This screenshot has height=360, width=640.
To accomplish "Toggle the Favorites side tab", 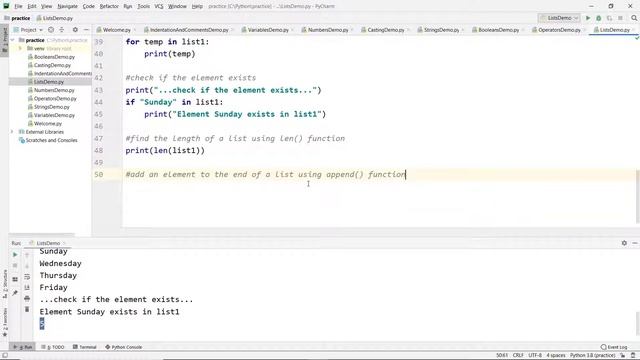I will click(x=4, y=322).
